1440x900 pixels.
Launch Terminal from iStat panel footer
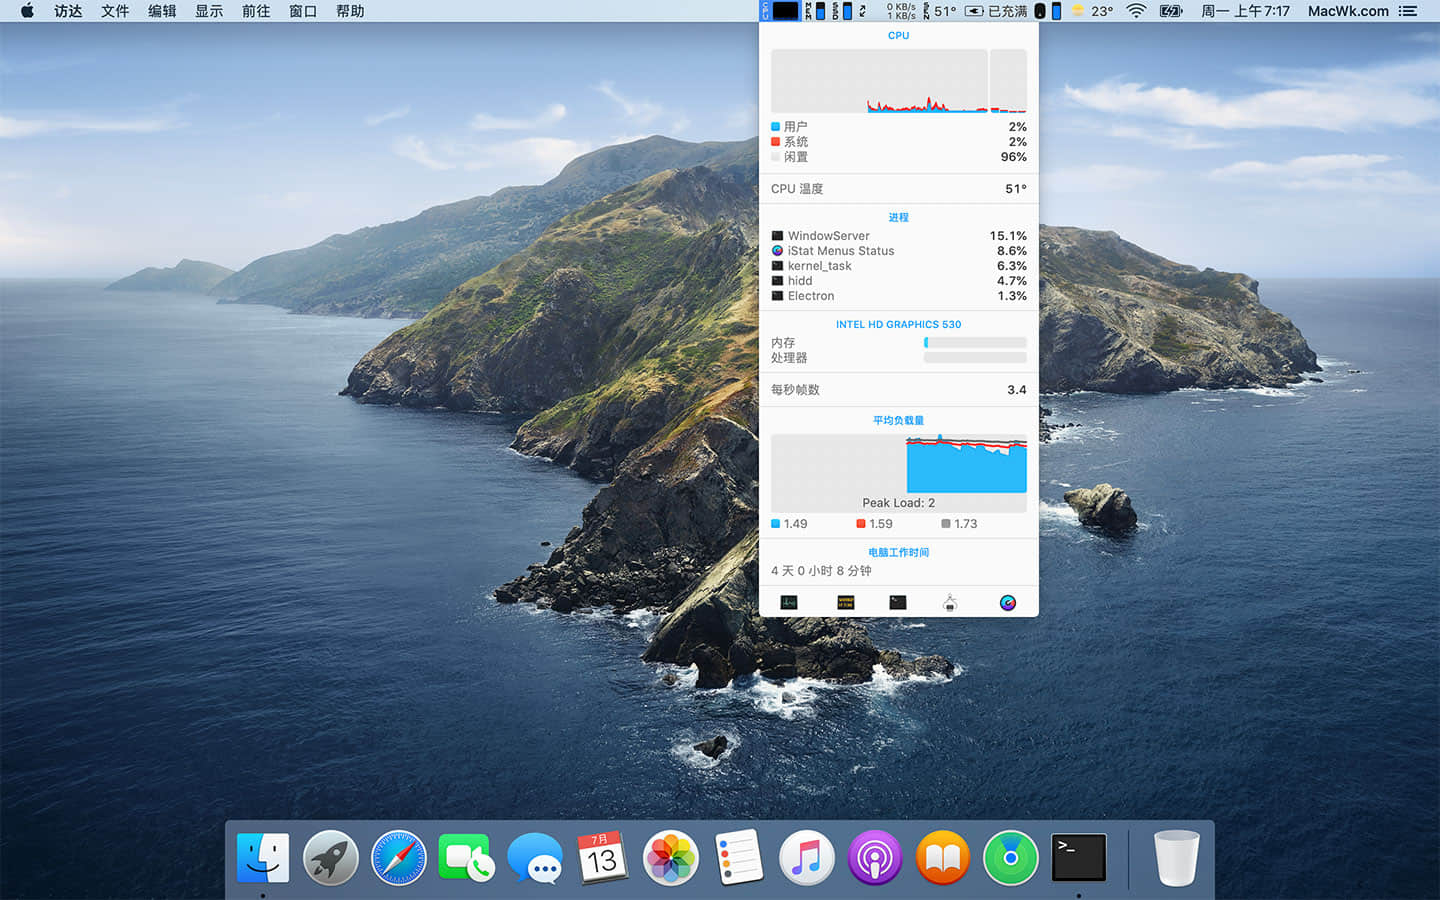pos(898,602)
